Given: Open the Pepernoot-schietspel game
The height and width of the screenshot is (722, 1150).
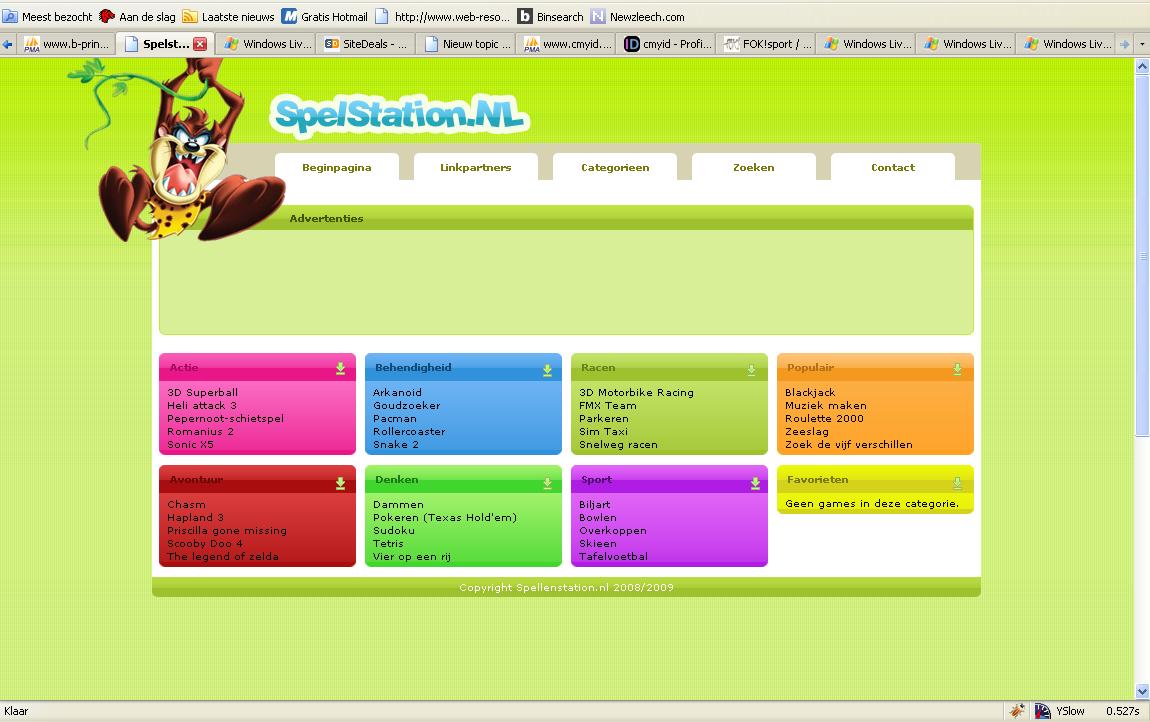Looking at the screenshot, I should pyautogui.click(x=225, y=419).
